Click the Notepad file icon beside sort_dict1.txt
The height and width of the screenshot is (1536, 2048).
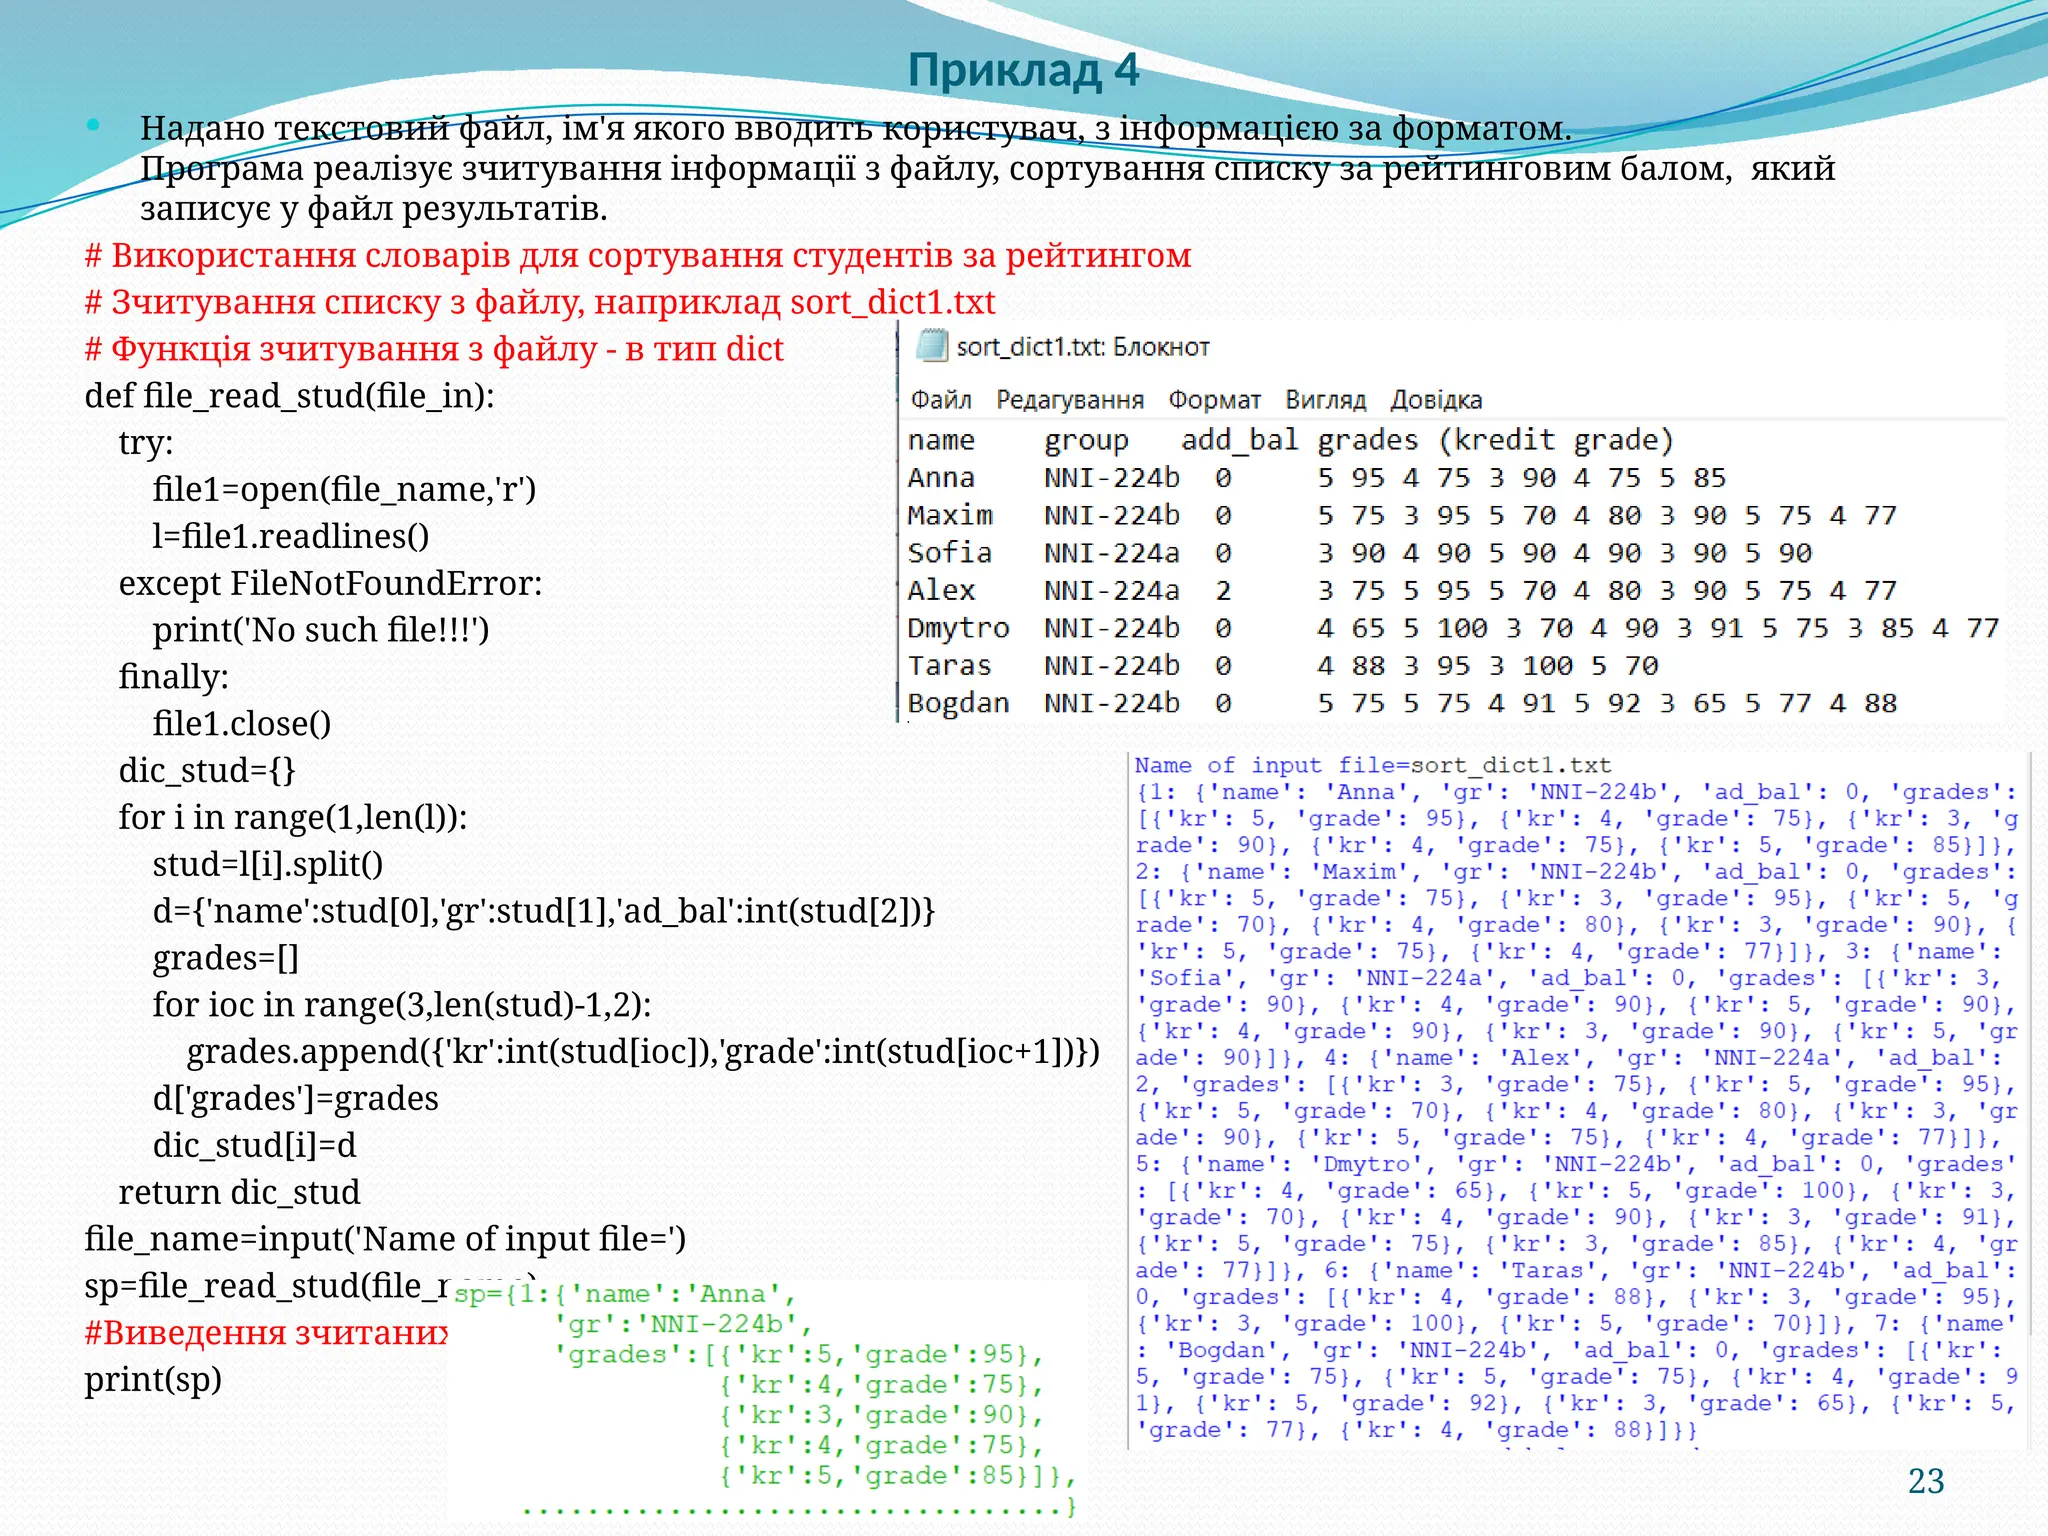pos(932,346)
